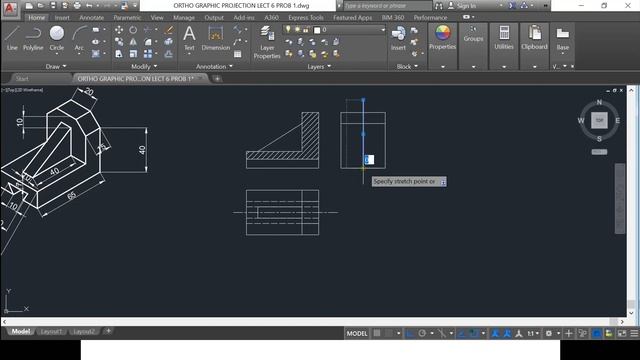Select the Dimension tool

pos(216,38)
